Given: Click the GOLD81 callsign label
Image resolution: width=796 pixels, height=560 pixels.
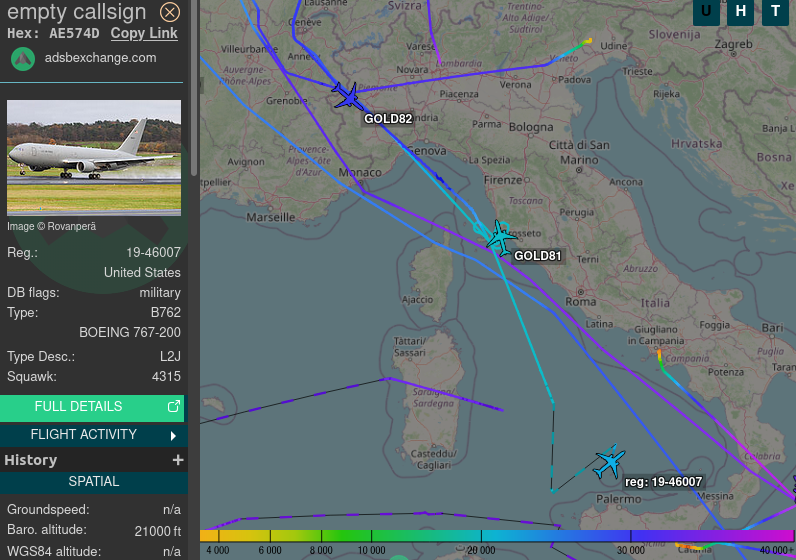Looking at the screenshot, I should [538, 256].
